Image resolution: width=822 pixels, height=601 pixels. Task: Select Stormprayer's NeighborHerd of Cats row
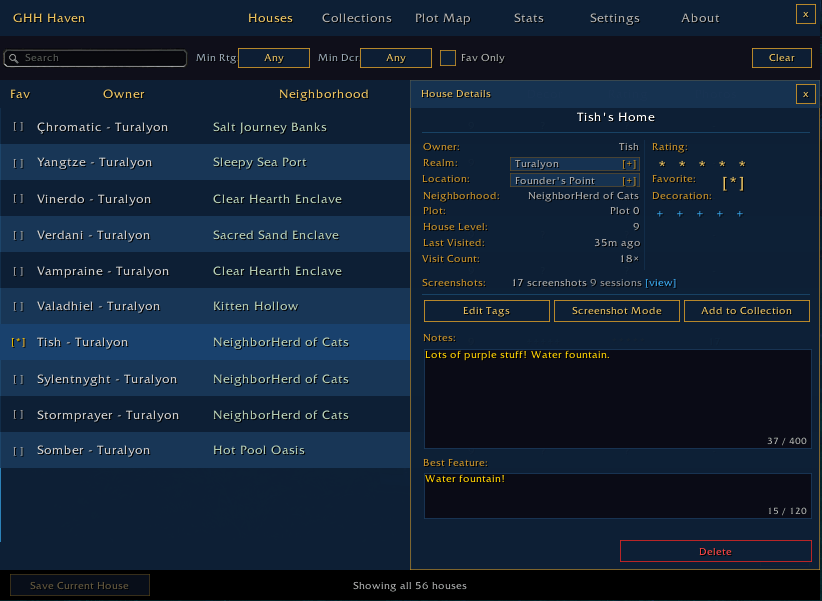[x=205, y=415]
